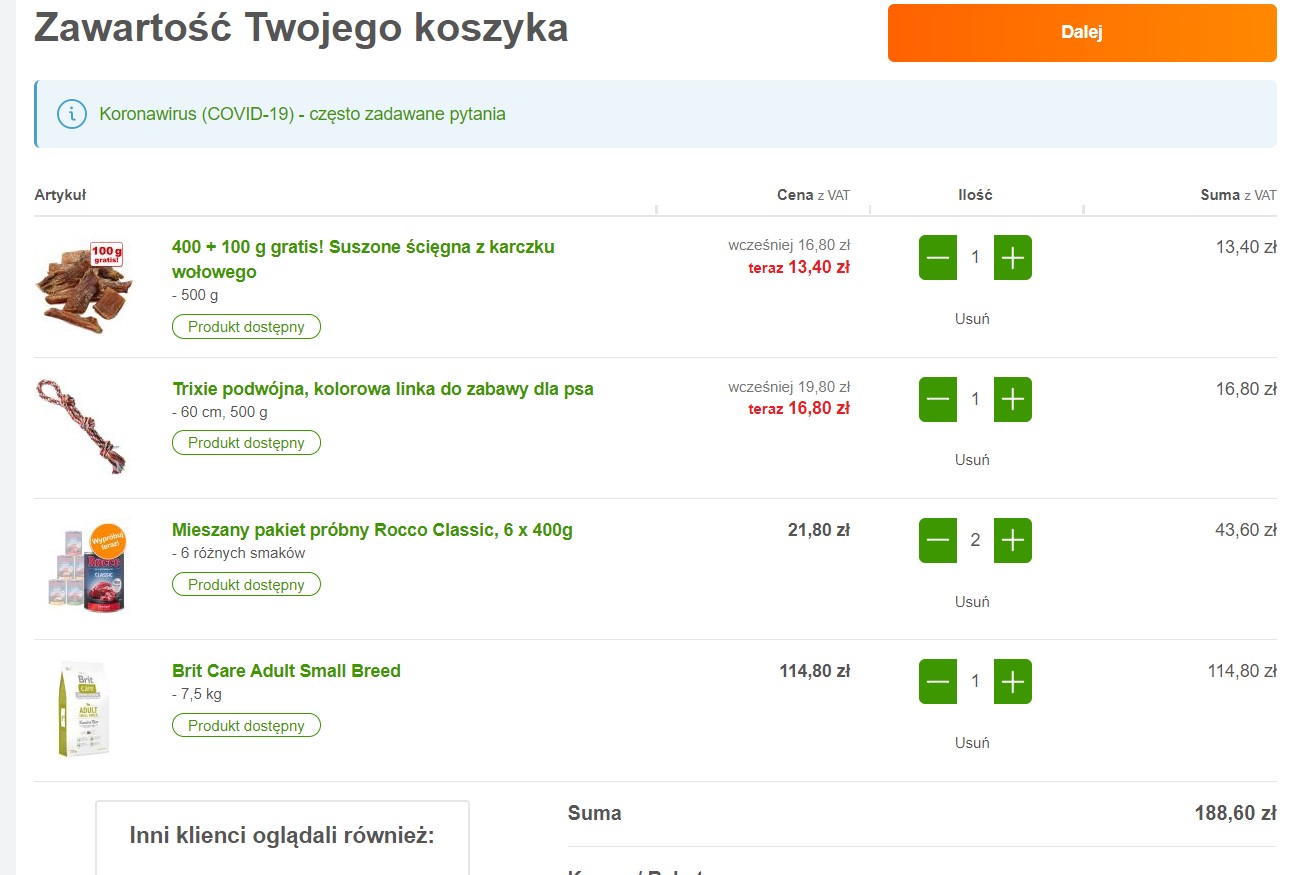Click Usuń under Rocco Classic quantity
The height and width of the screenshot is (875, 1296).
[972, 602]
